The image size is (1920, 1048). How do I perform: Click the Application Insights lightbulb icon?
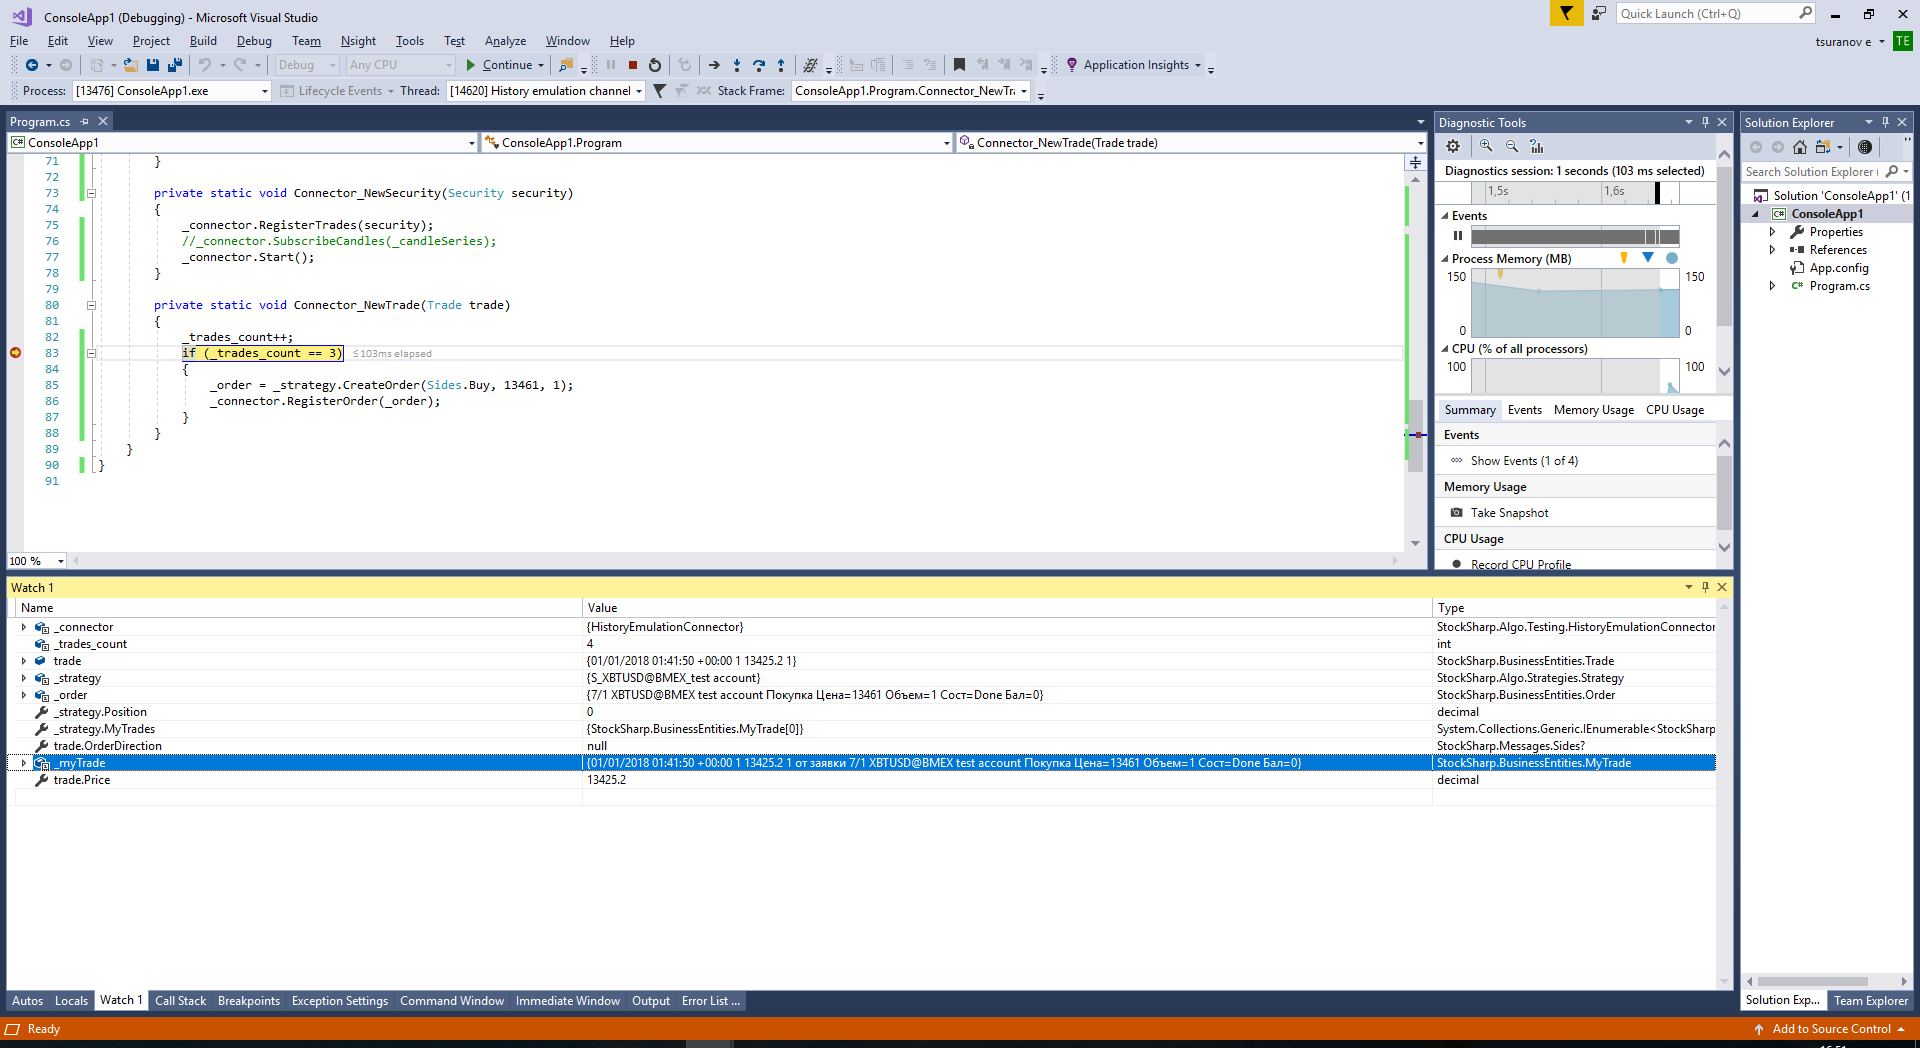pos(1072,65)
